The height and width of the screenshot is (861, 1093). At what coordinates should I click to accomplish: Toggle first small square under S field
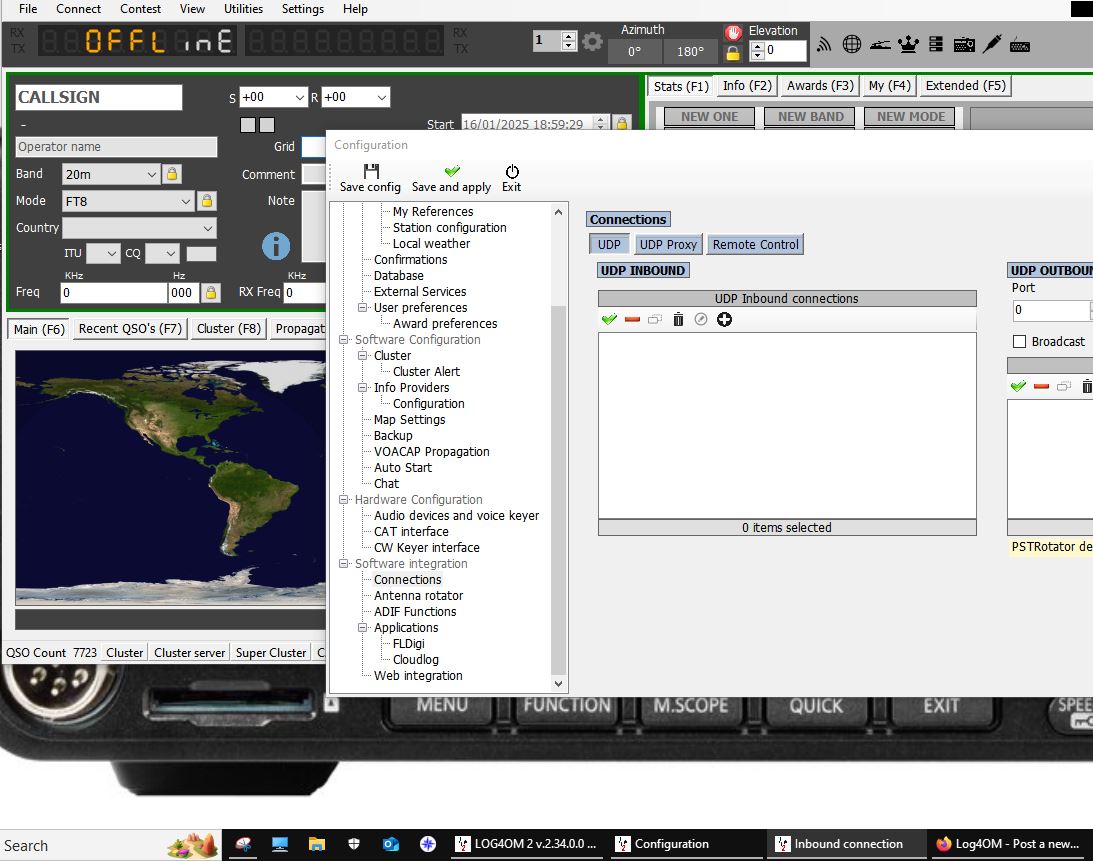coord(247,125)
